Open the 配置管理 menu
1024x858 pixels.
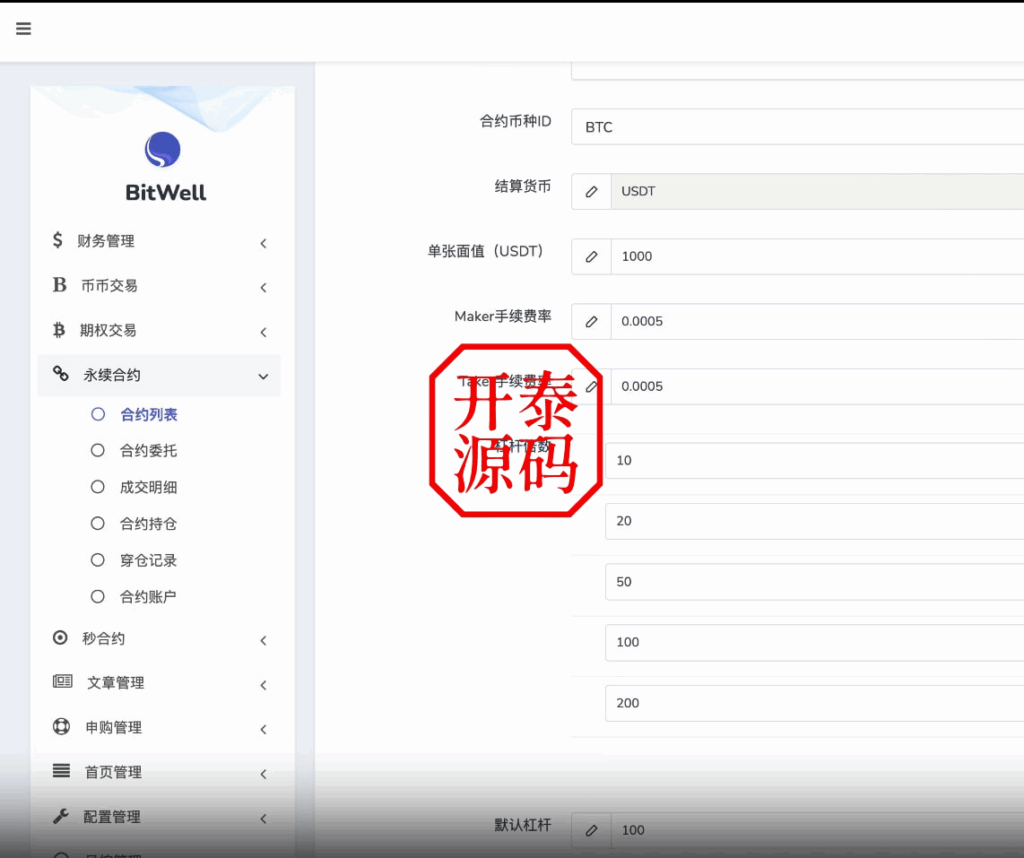(159, 816)
